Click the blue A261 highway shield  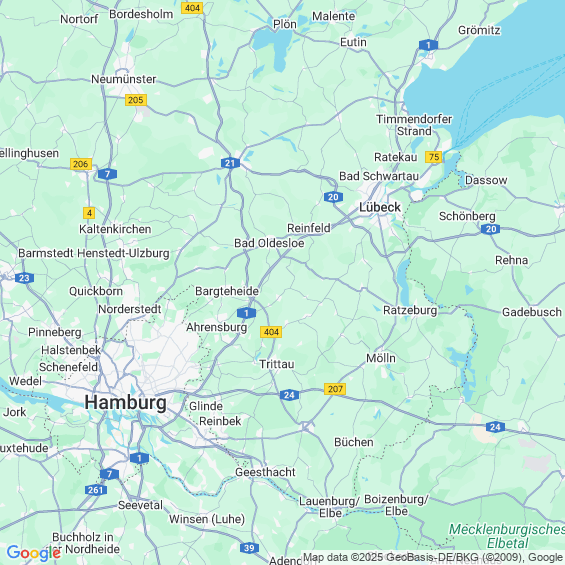point(96,490)
